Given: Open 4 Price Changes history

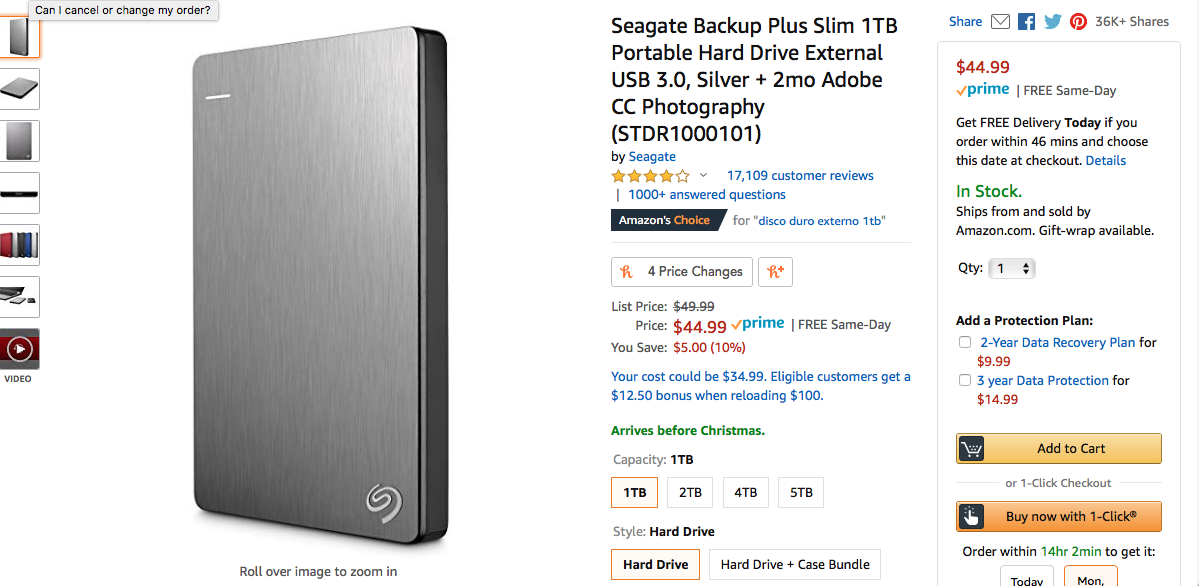Looking at the screenshot, I should [683, 271].
